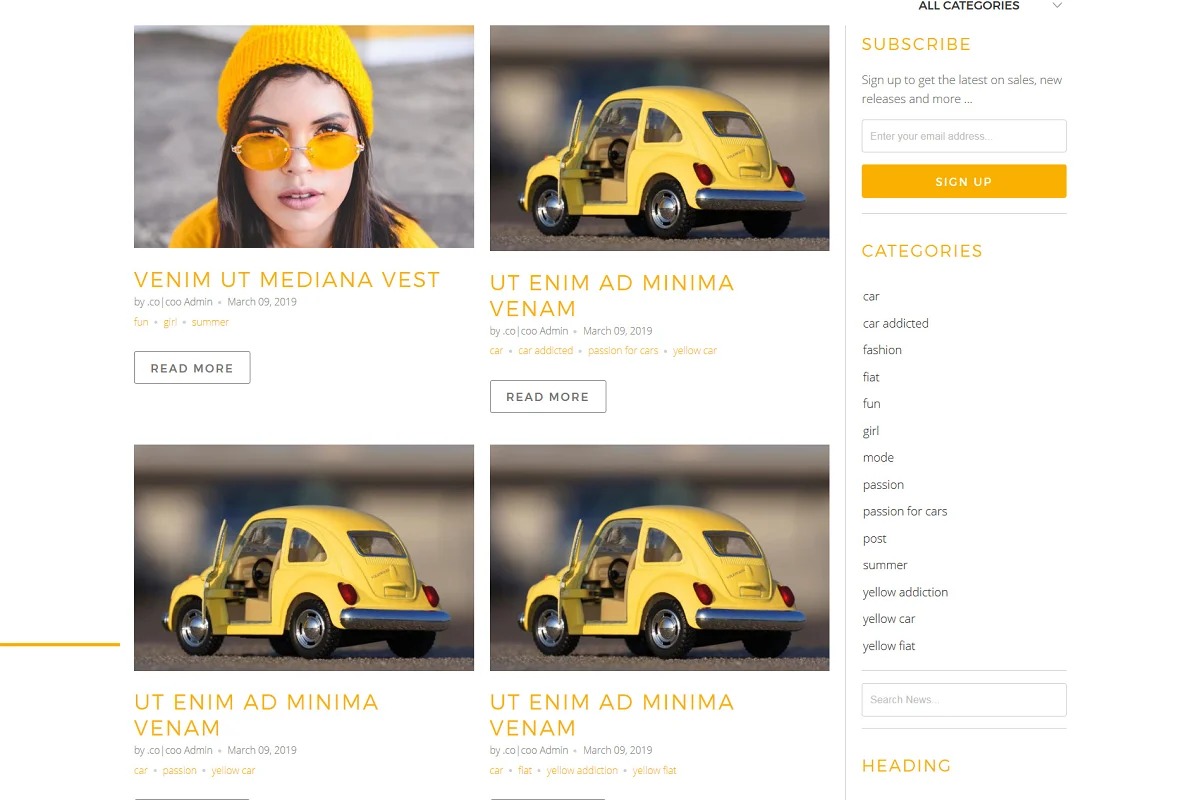Choose fiat from the Categories sidebar list

coord(871,377)
